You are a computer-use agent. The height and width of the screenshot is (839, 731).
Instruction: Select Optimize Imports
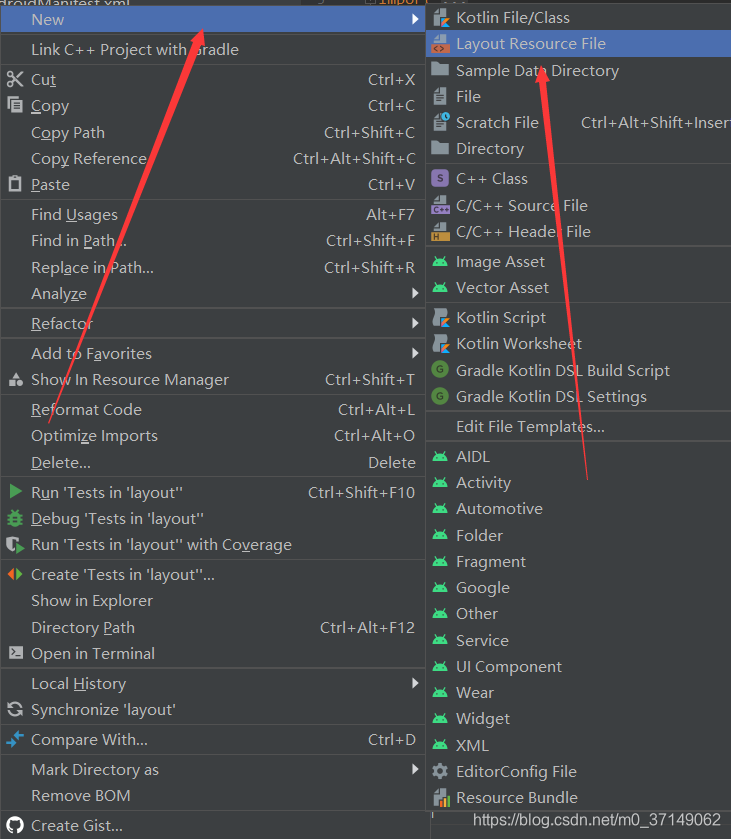[213, 436]
